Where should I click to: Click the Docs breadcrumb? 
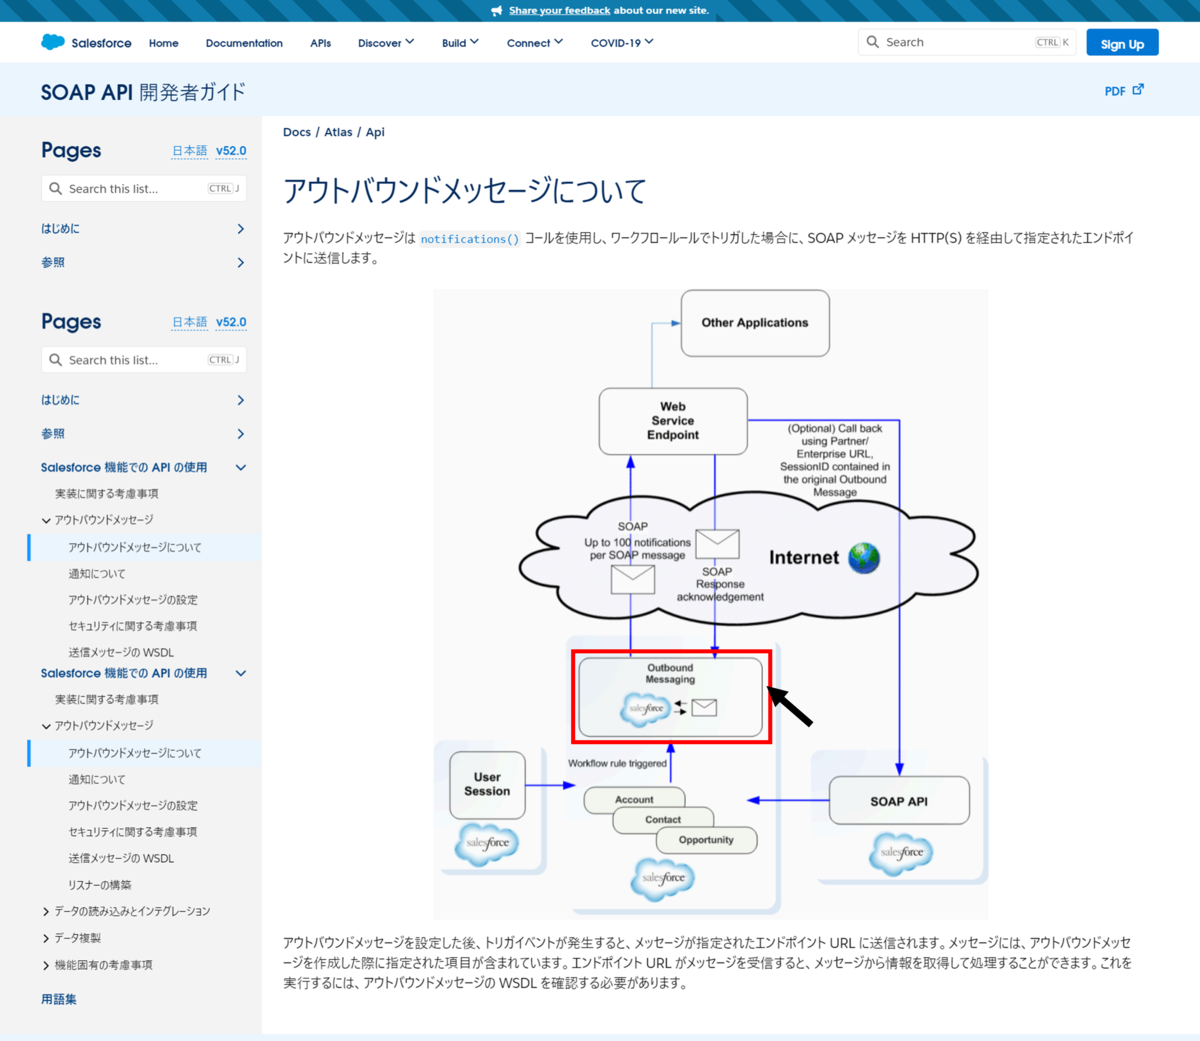[x=297, y=132]
